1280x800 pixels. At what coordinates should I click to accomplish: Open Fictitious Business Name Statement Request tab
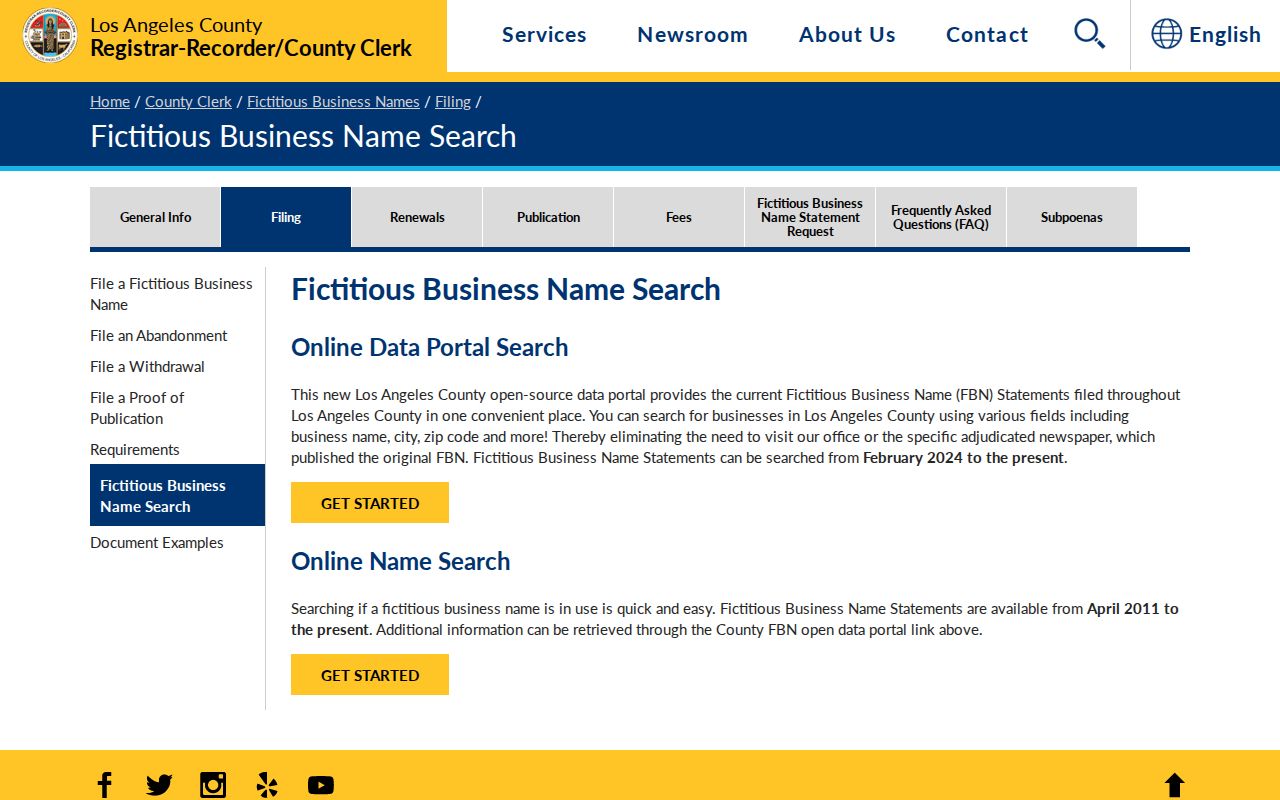pyautogui.click(x=810, y=217)
